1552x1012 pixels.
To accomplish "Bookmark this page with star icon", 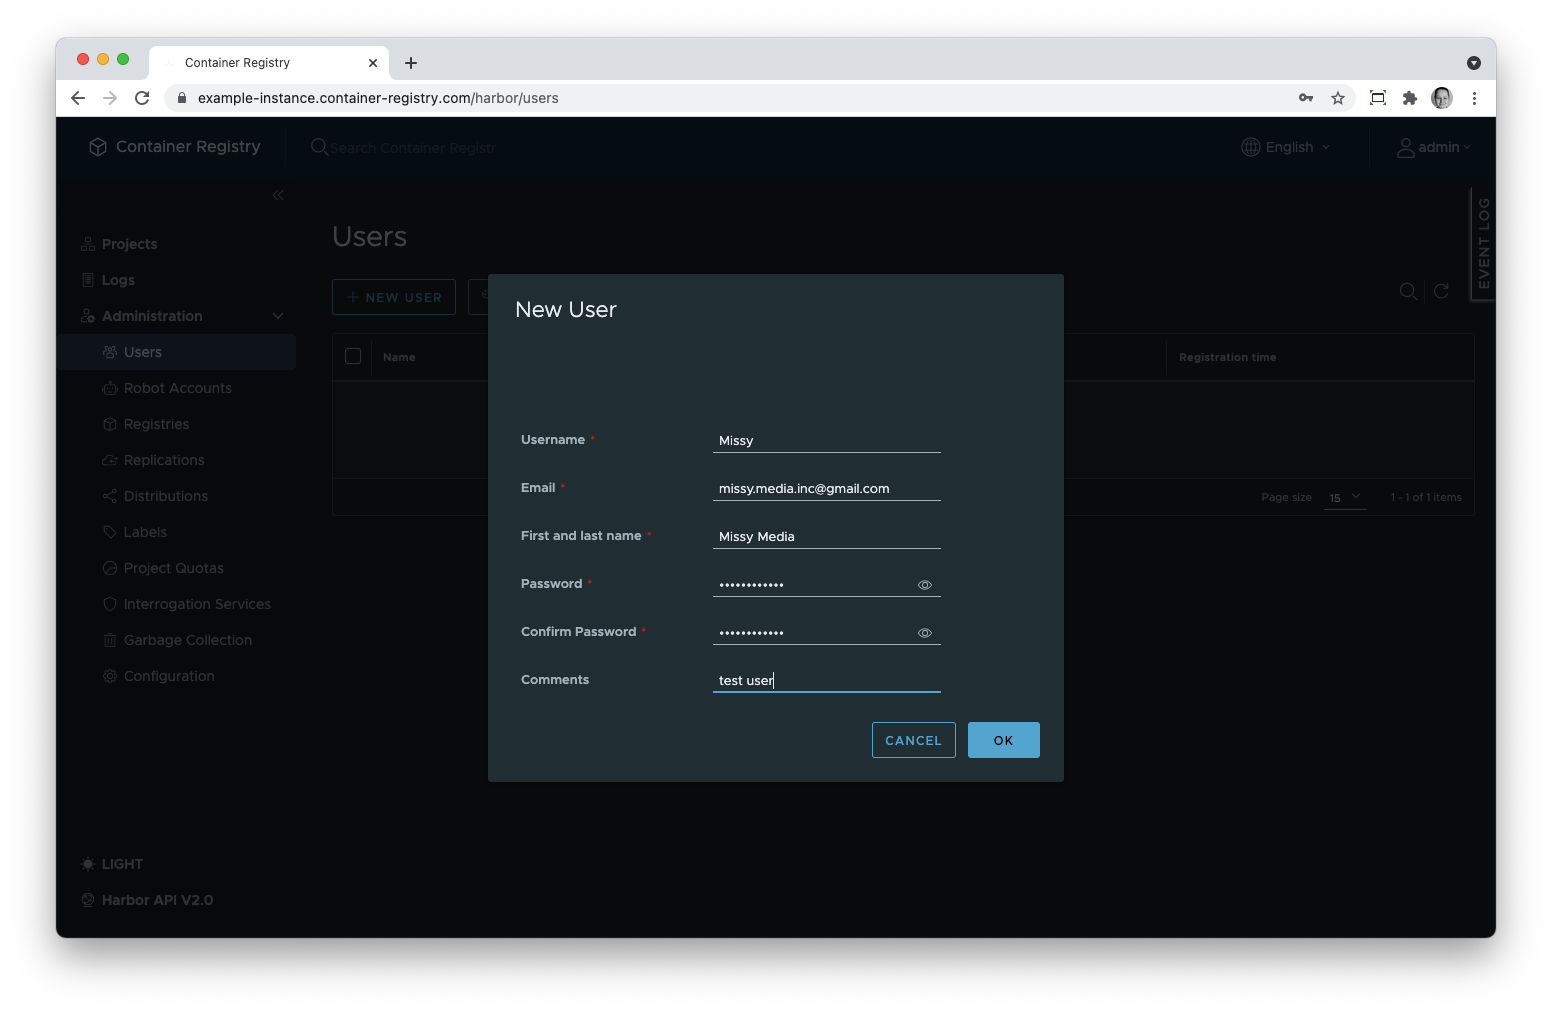I will pos(1338,98).
